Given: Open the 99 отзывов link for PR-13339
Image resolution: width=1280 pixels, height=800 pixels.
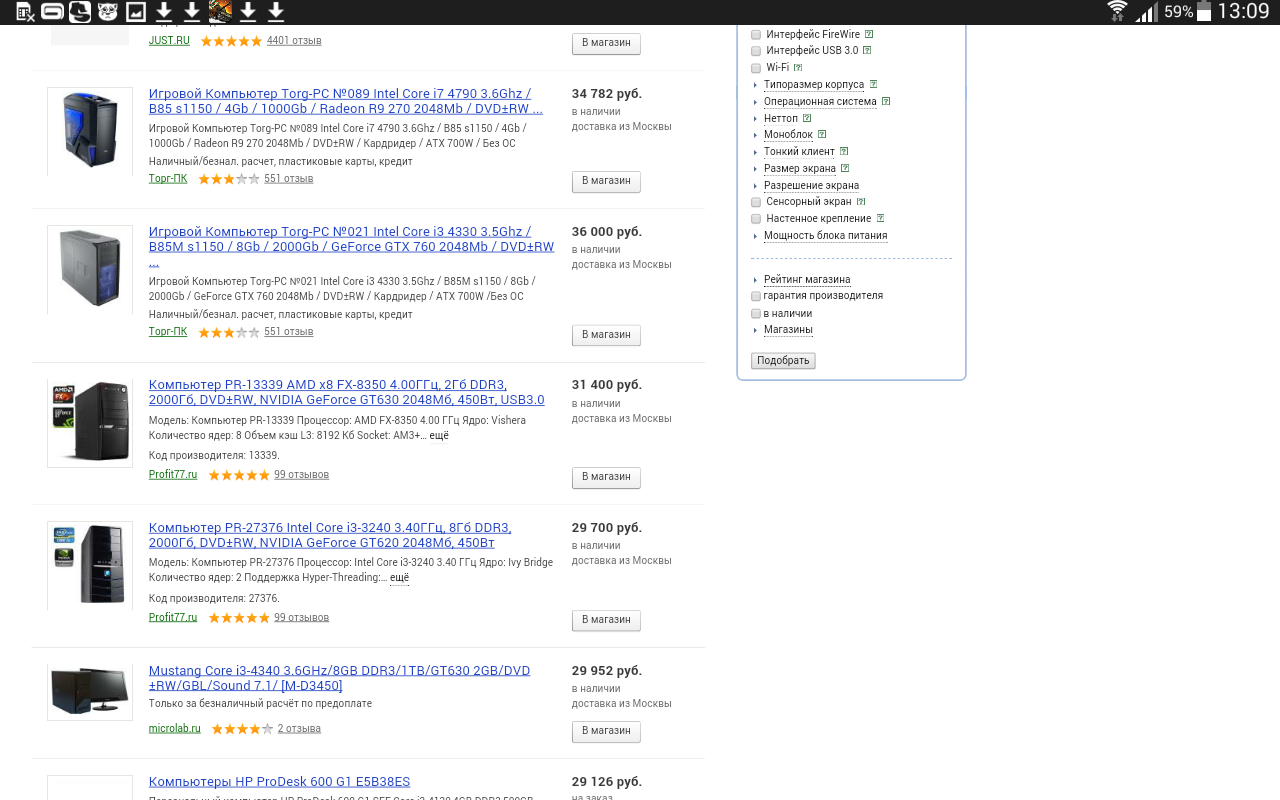Looking at the screenshot, I should coord(301,475).
